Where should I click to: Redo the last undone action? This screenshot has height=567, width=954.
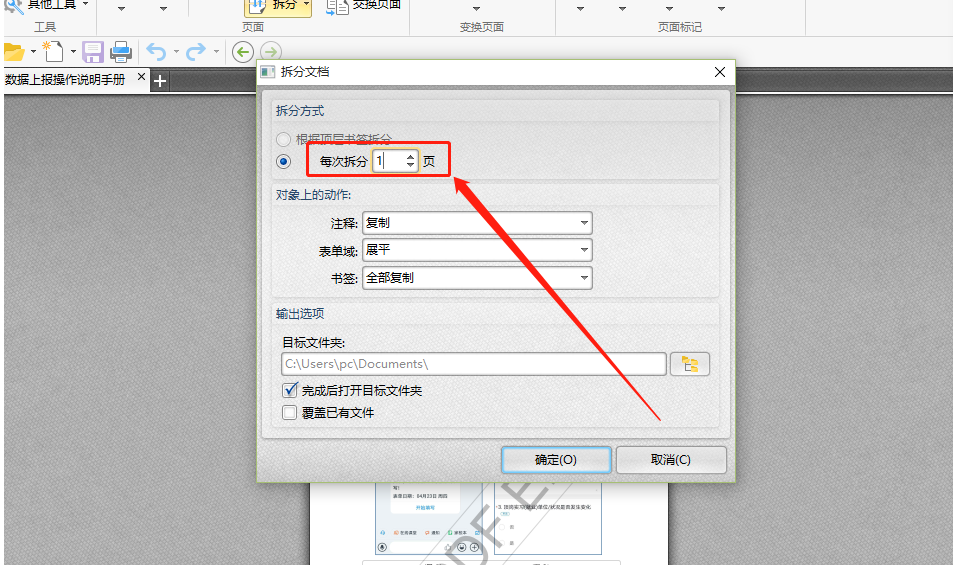[196, 52]
